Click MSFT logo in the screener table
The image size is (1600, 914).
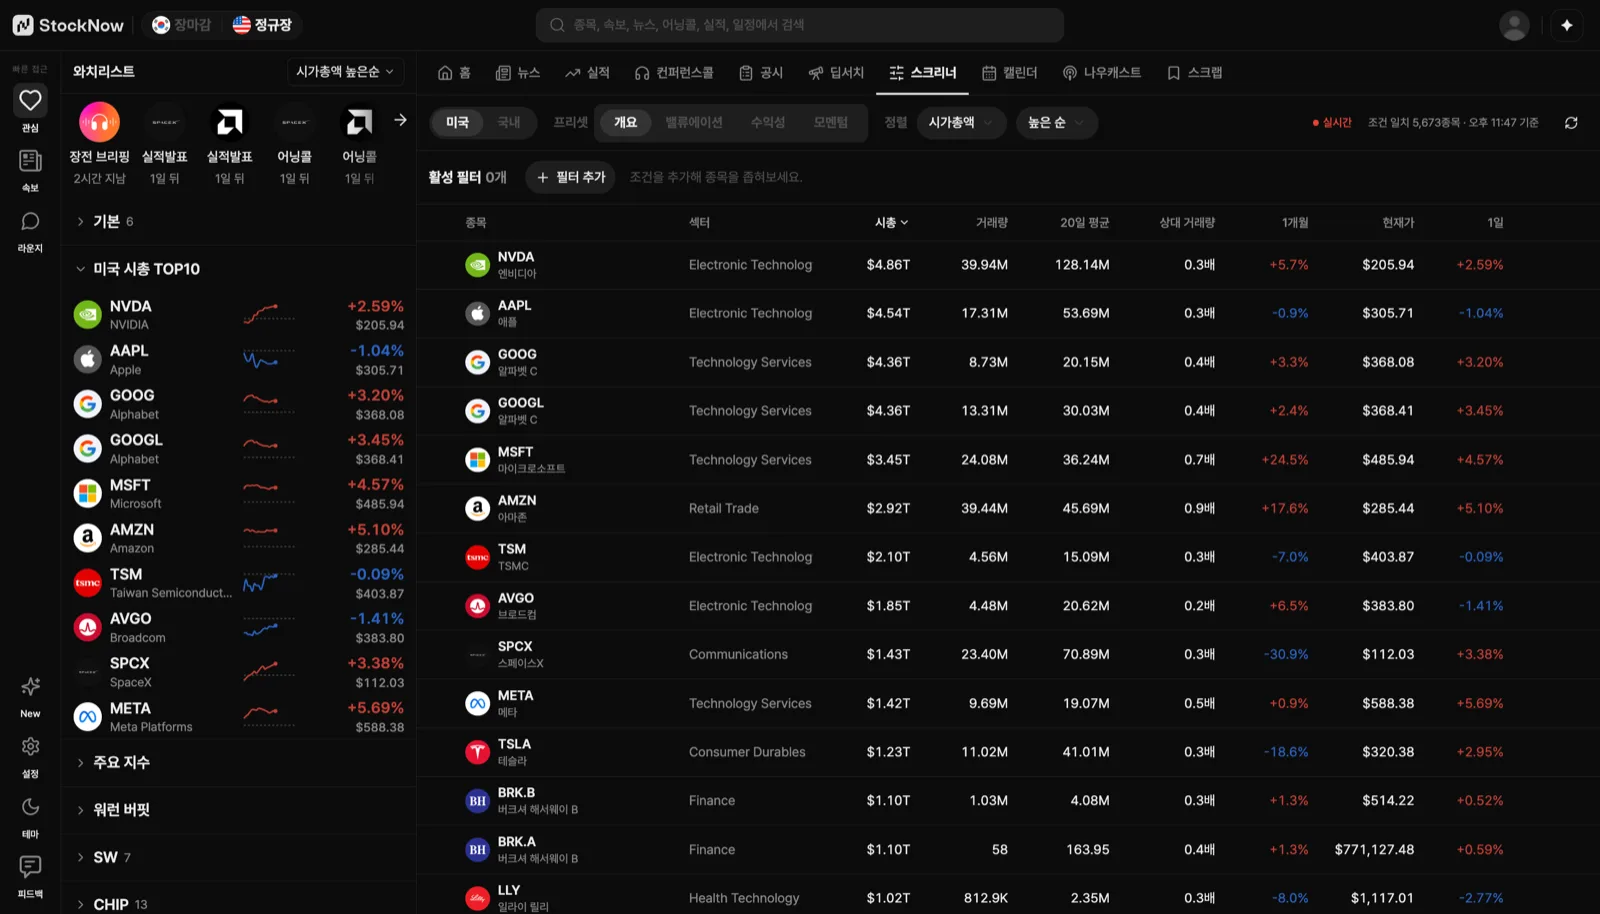coord(477,460)
